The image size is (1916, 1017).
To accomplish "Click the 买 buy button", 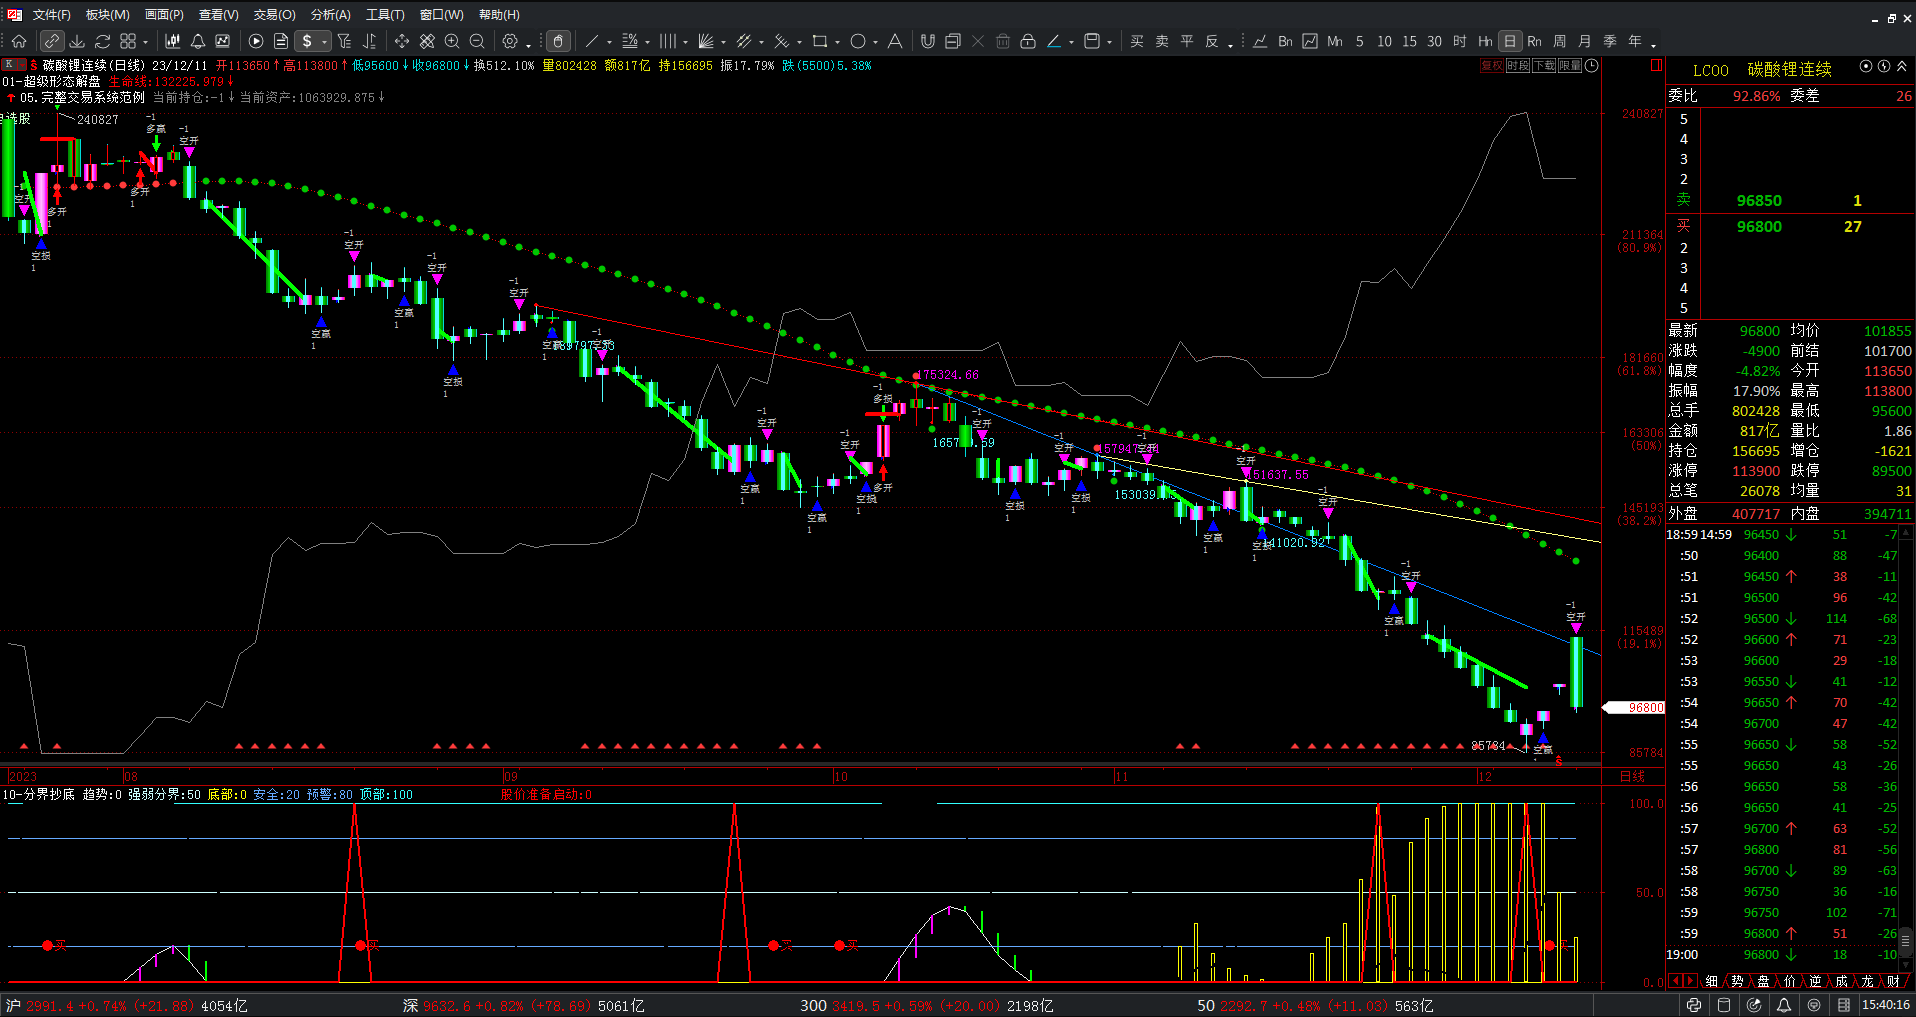I will pos(1137,41).
